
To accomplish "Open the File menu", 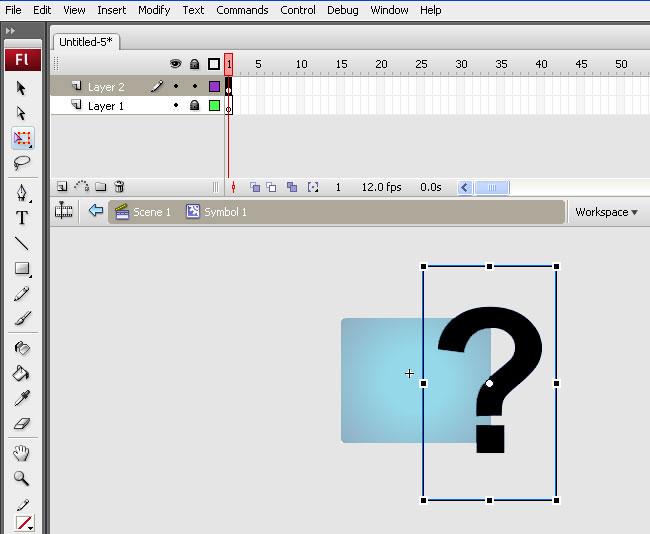I will tap(13, 10).
